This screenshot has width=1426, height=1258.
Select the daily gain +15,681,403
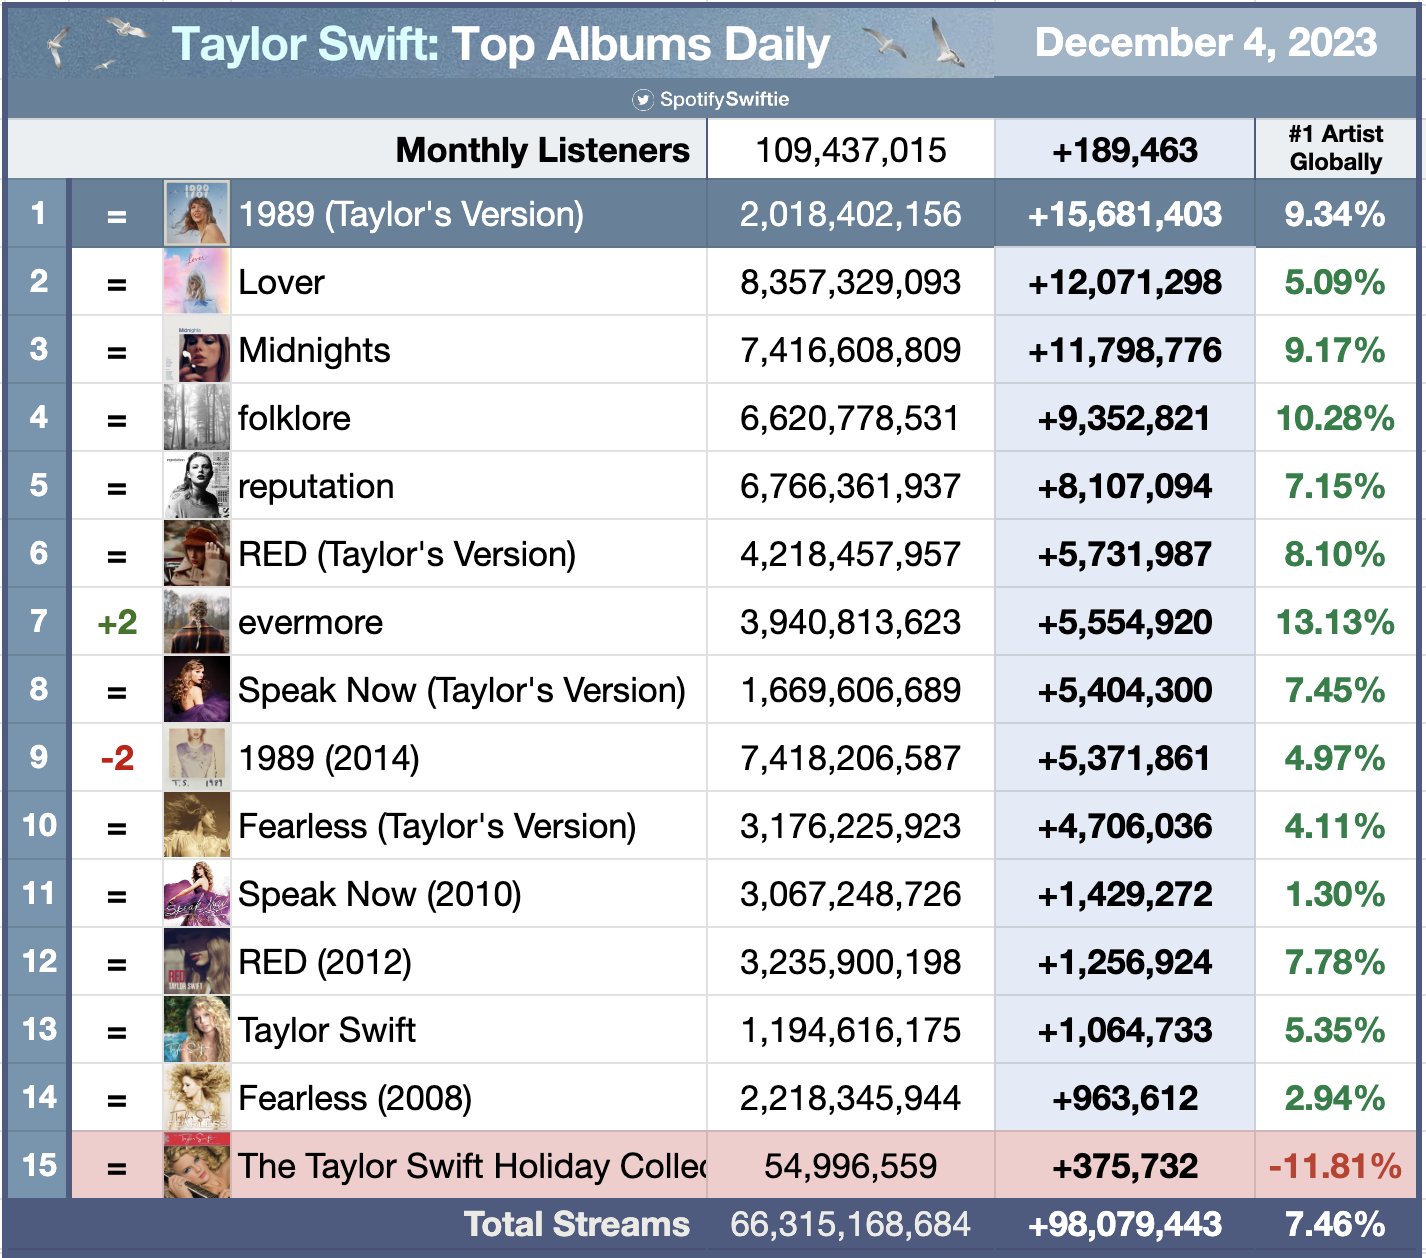[x=1125, y=214]
